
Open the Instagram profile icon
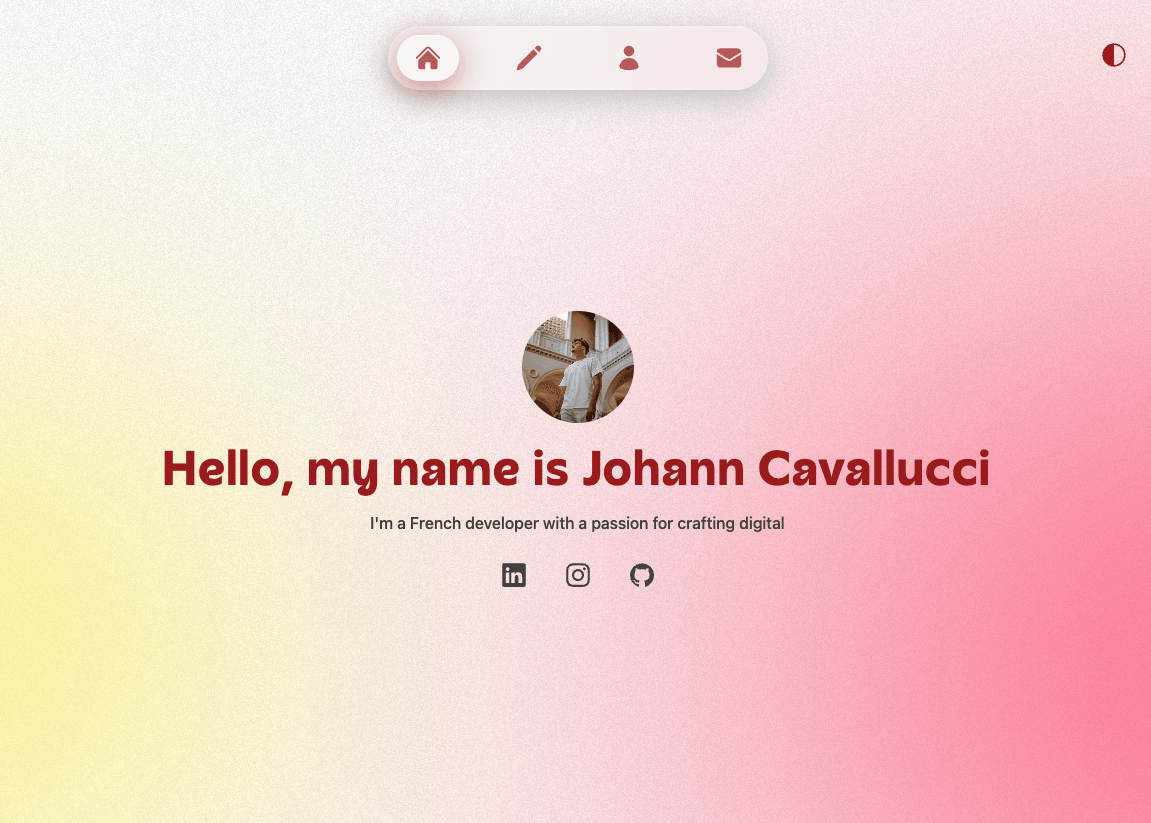578,575
